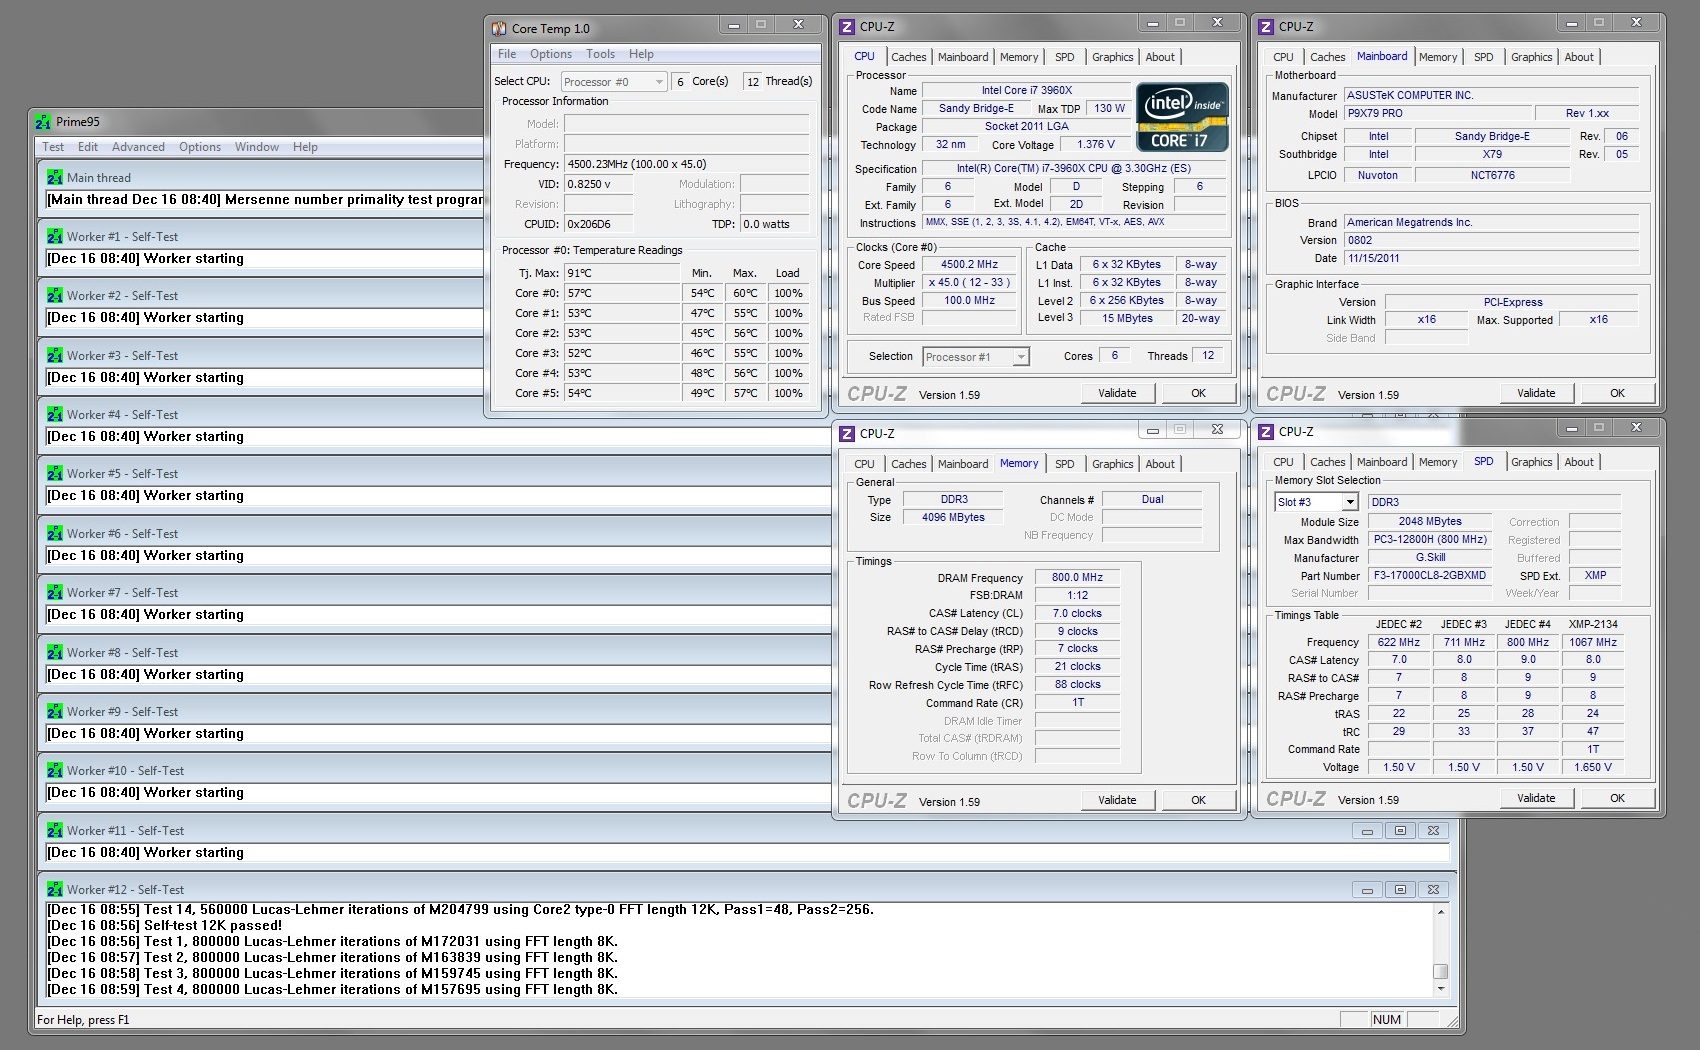The image size is (1700, 1050).
Task: Click the DRAM Frequency 800.0 MHz value
Action: (x=1077, y=577)
